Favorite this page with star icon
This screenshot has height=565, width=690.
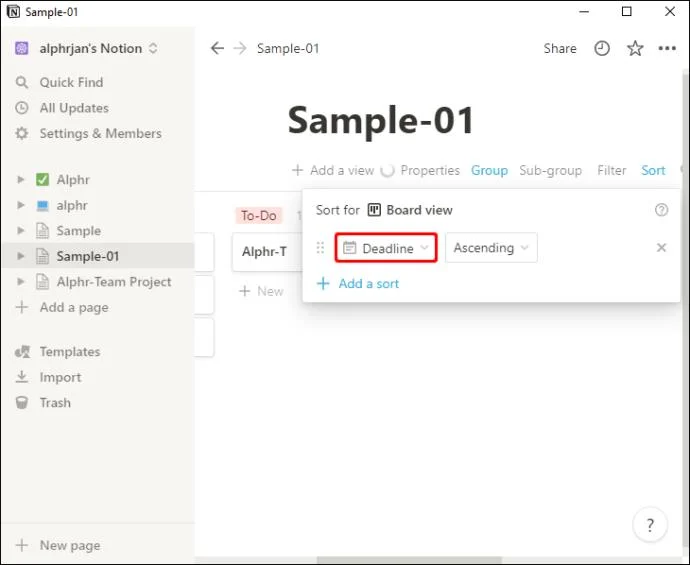(635, 48)
